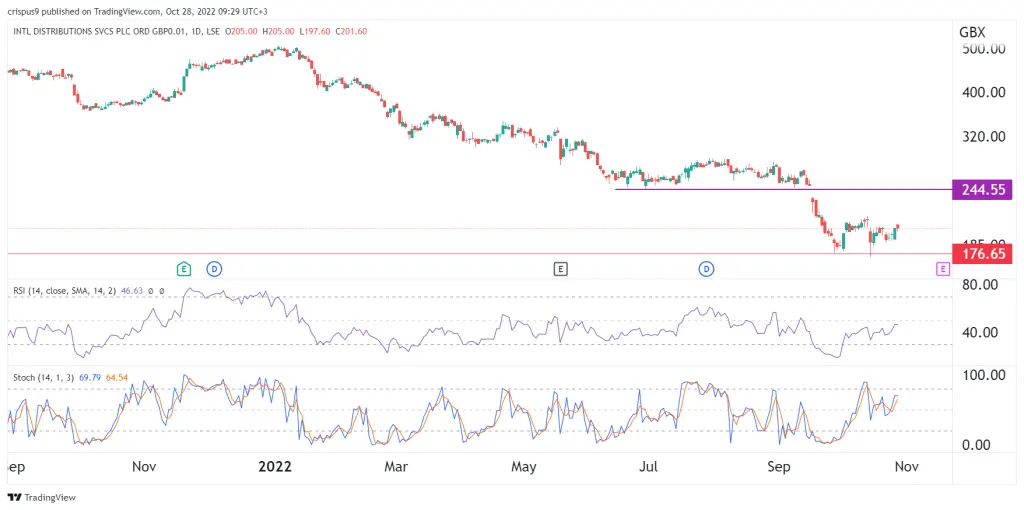
Task: Click the purple horizontal support line
Action: click(783, 189)
